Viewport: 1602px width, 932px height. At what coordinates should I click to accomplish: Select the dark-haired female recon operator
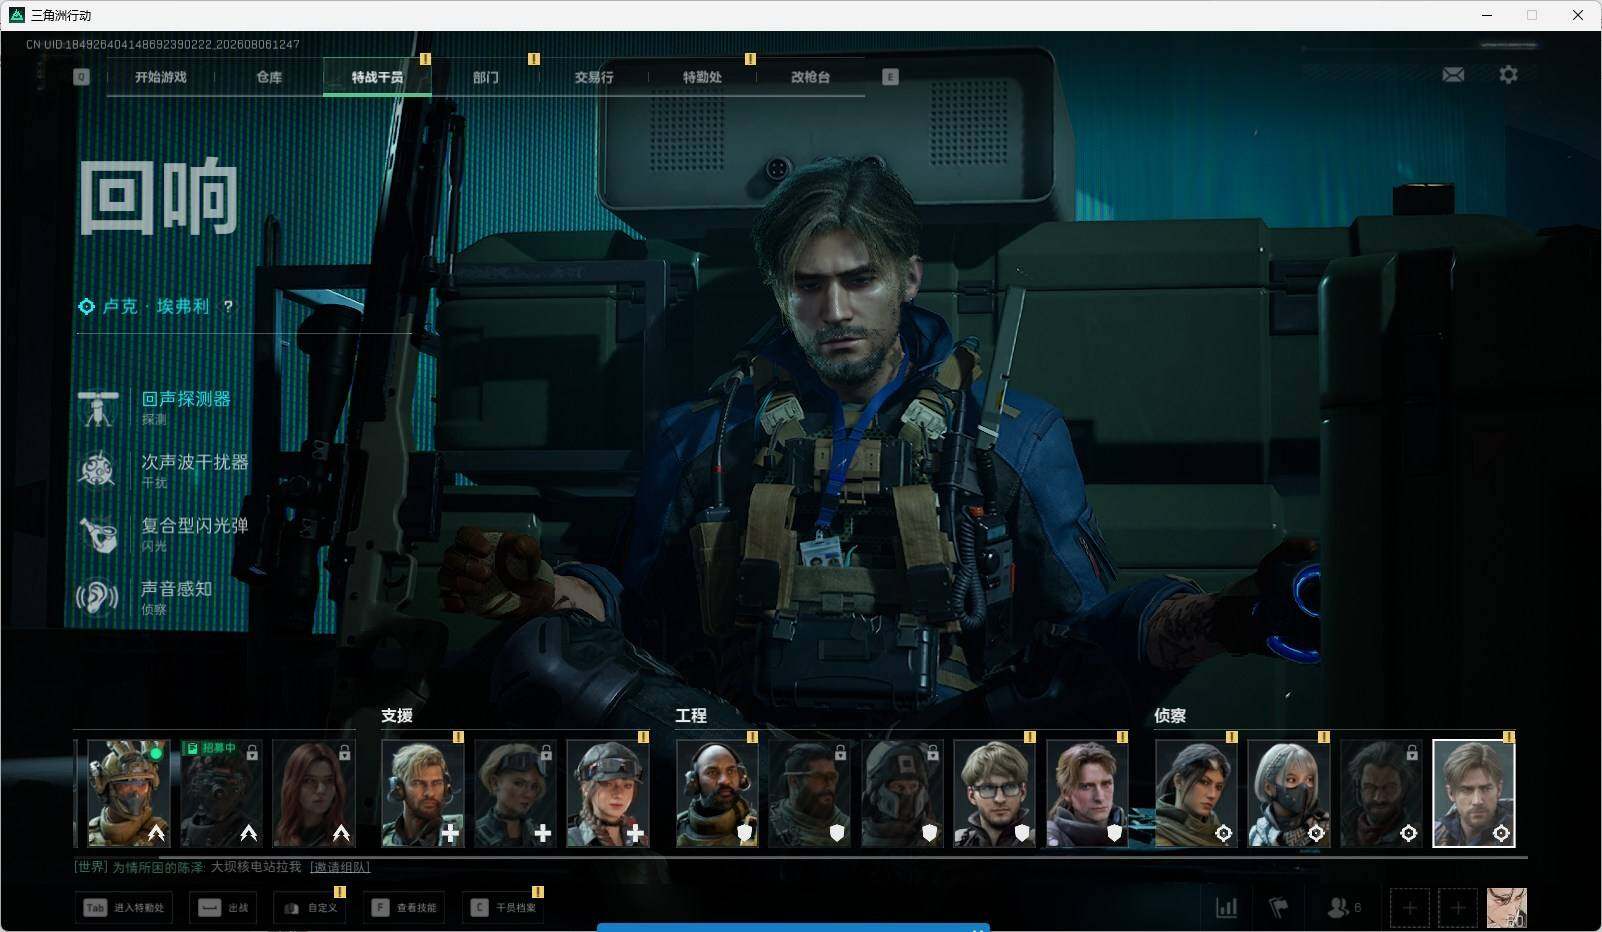coord(1196,793)
